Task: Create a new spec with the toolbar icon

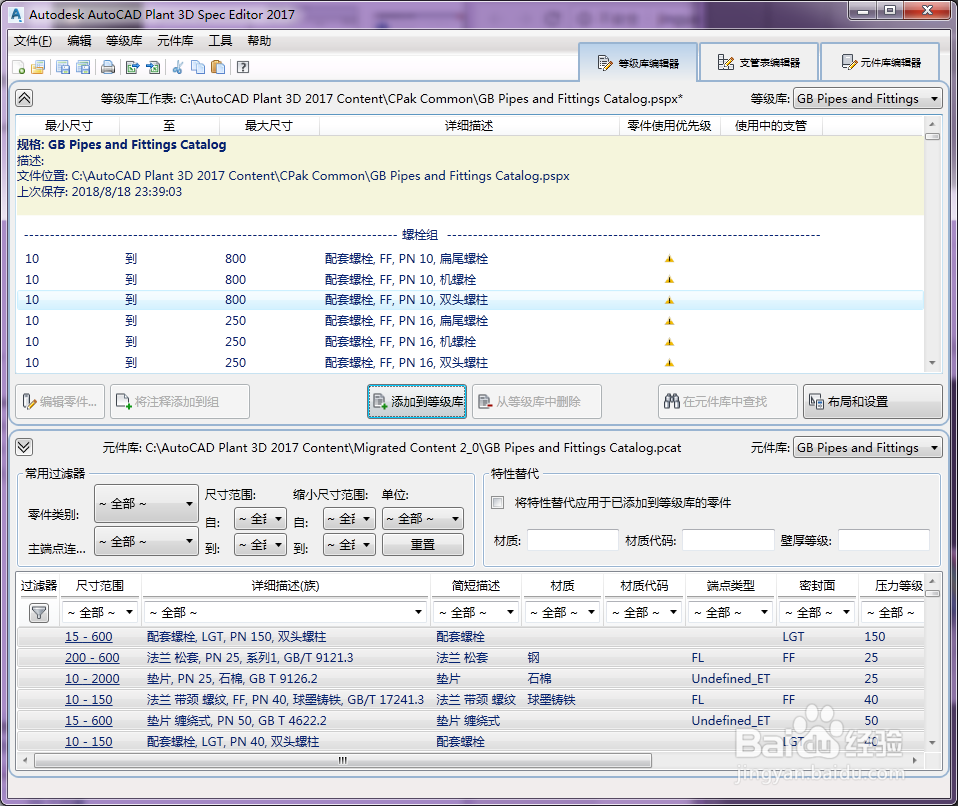Action: (x=19, y=67)
